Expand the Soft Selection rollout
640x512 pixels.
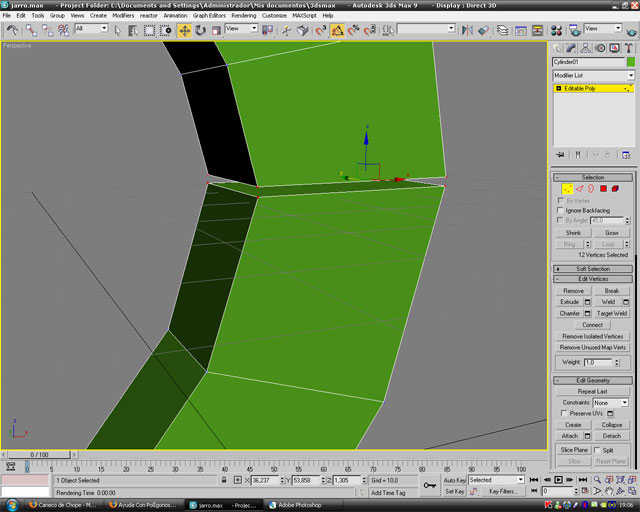pyautogui.click(x=593, y=269)
